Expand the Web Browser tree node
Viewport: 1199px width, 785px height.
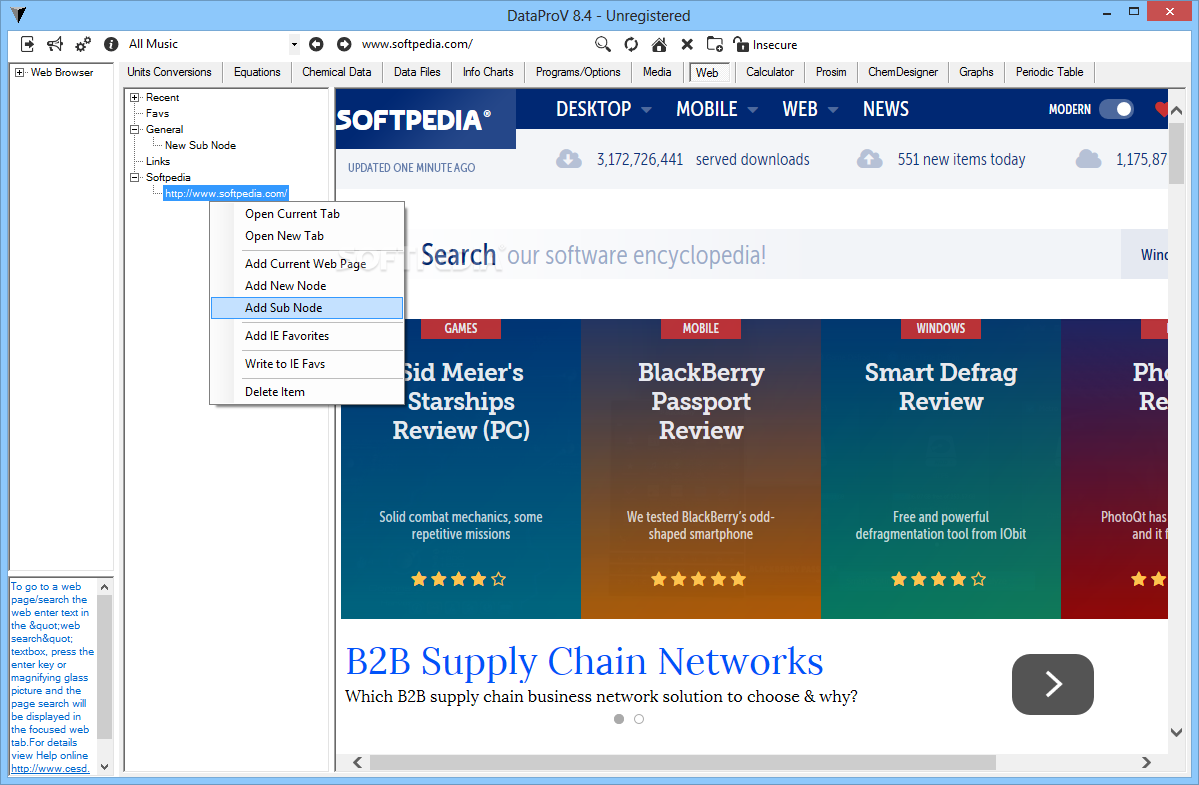pos(19,73)
